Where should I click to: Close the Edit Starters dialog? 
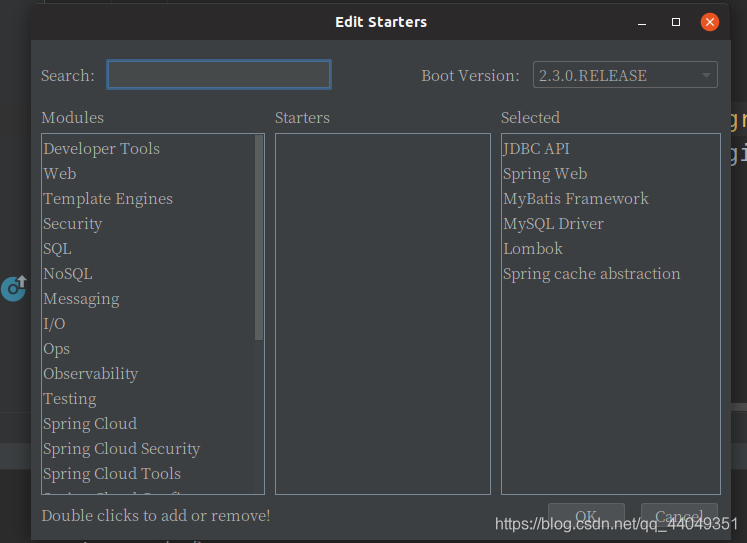click(710, 22)
